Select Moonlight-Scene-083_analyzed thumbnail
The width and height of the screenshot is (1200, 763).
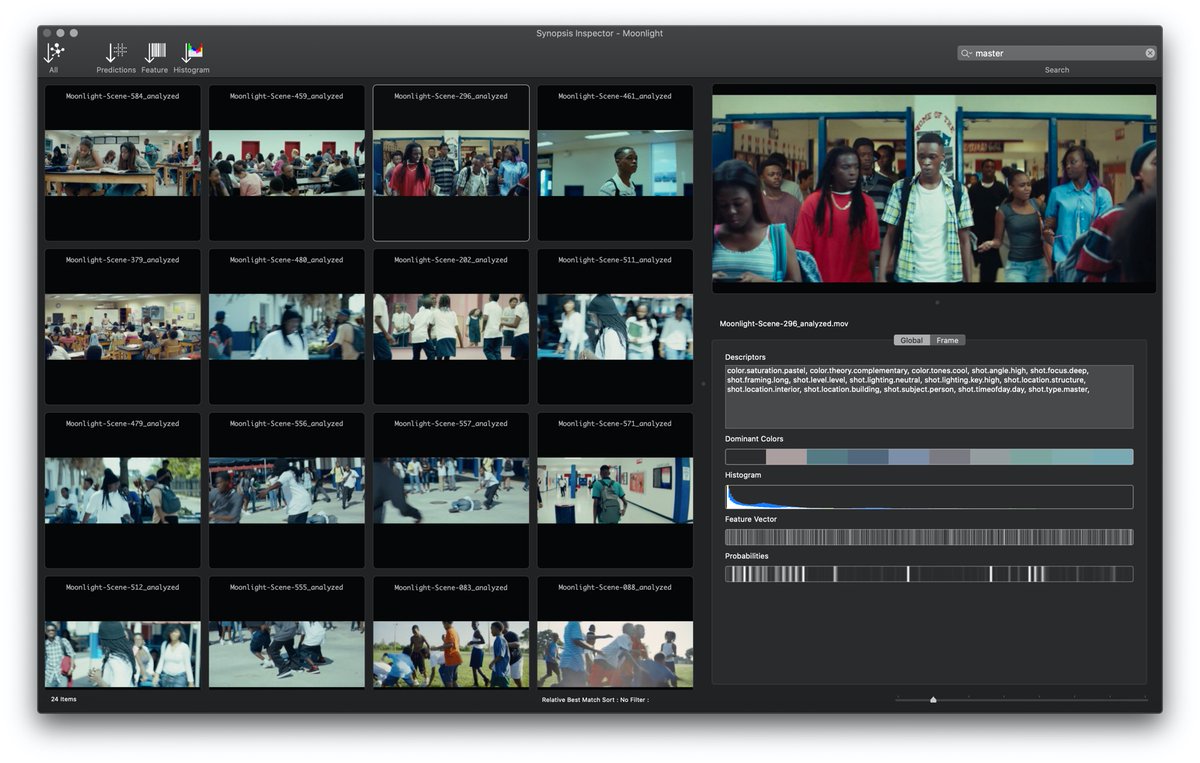point(451,632)
